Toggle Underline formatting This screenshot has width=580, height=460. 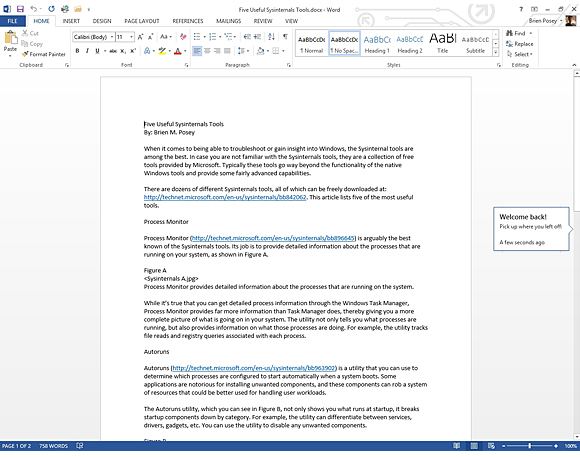click(x=97, y=51)
